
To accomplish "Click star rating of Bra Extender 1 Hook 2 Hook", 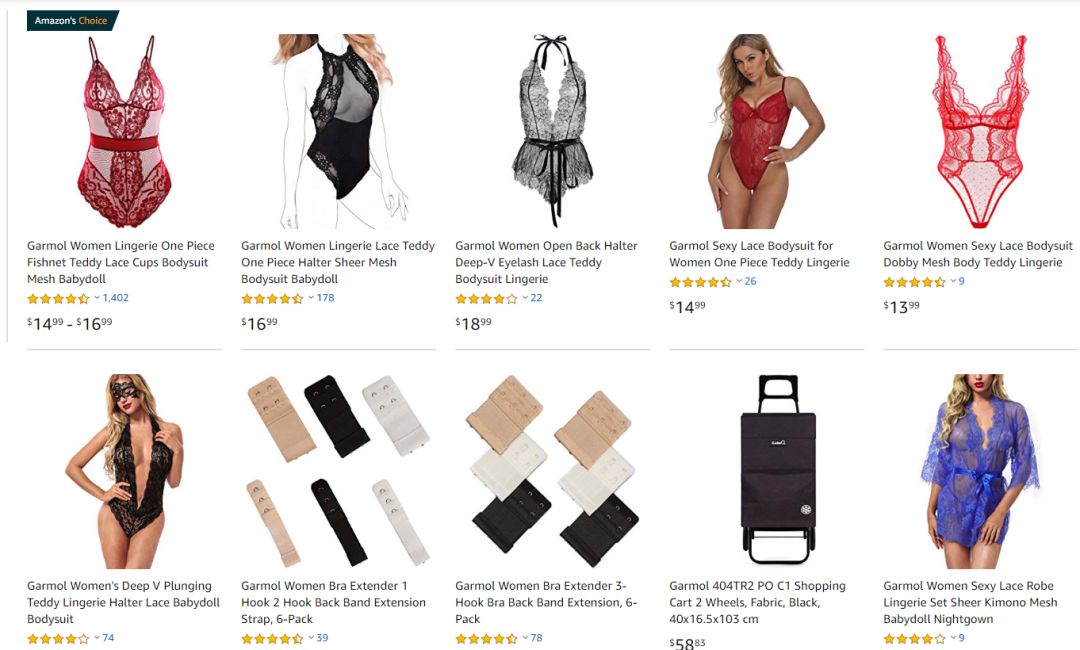I will pyautogui.click(x=272, y=638).
